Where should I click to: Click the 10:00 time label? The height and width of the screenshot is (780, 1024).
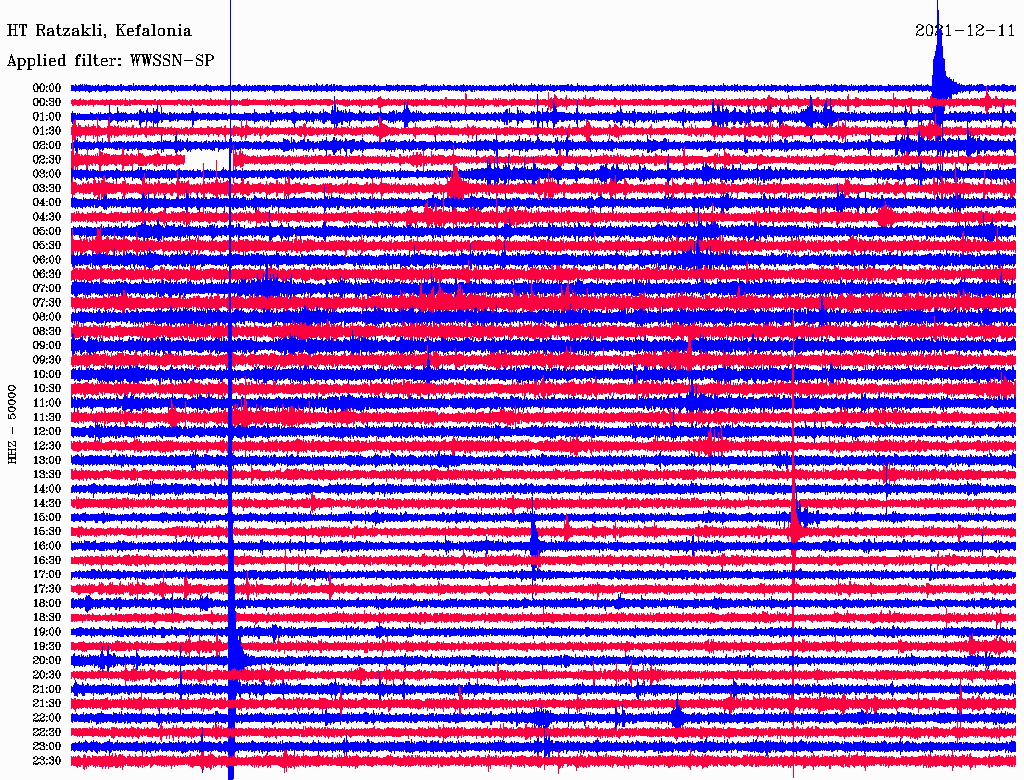click(47, 374)
